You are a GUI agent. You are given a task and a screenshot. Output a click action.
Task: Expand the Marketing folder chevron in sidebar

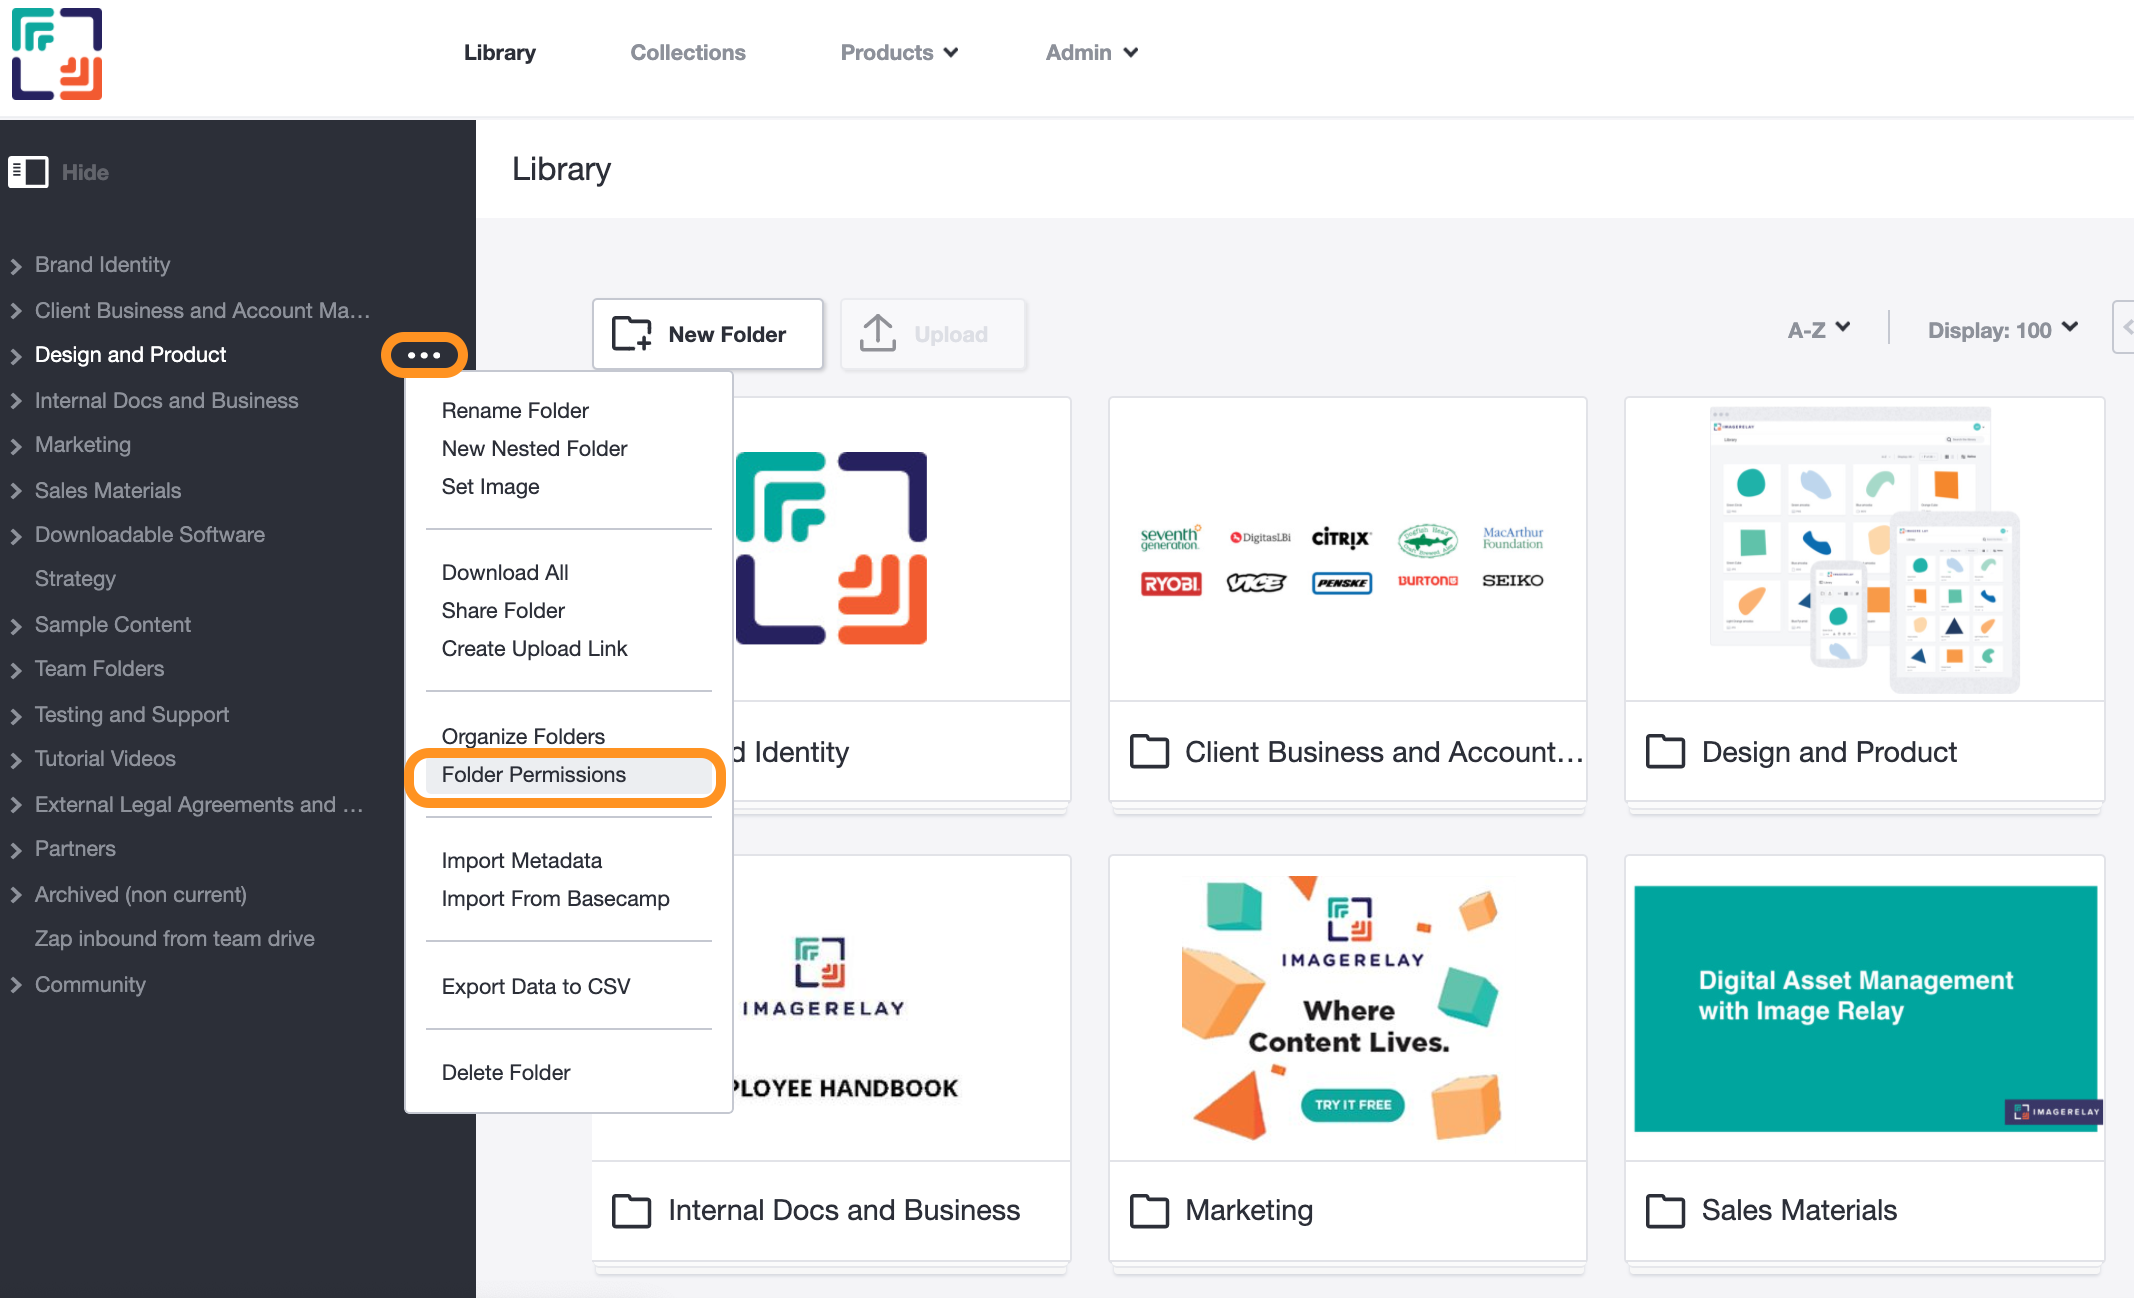(x=16, y=446)
